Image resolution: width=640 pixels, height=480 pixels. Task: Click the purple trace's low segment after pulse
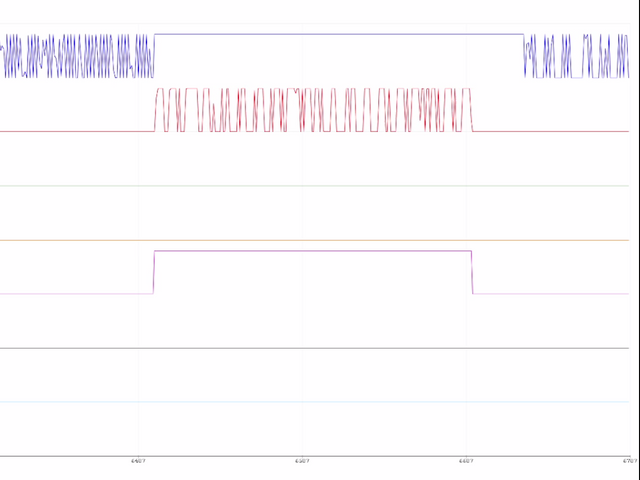[555, 294]
